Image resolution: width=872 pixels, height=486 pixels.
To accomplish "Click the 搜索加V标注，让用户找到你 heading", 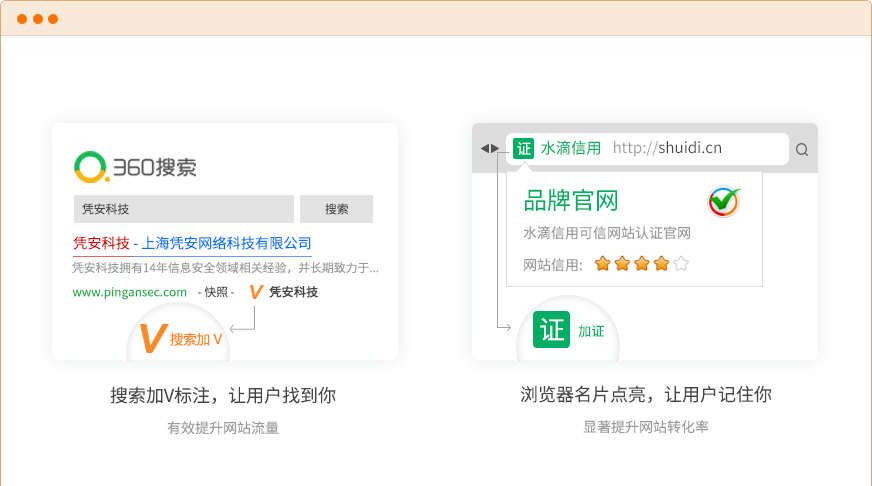I will point(223,395).
